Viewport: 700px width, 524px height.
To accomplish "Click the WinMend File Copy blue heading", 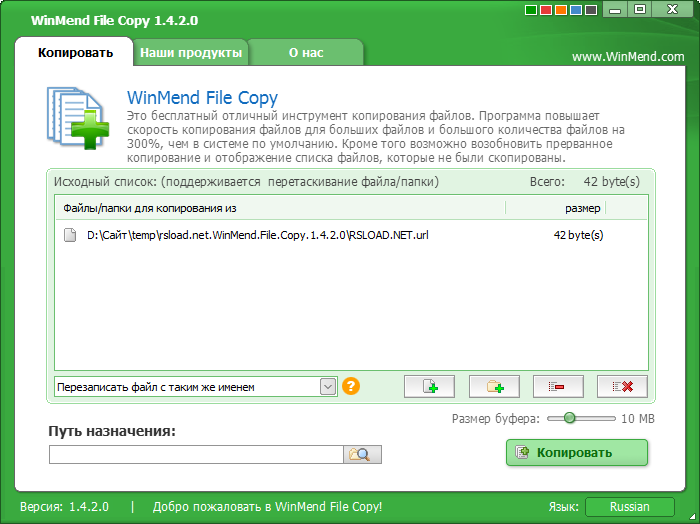I will pyautogui.click(x=202, y=98).
